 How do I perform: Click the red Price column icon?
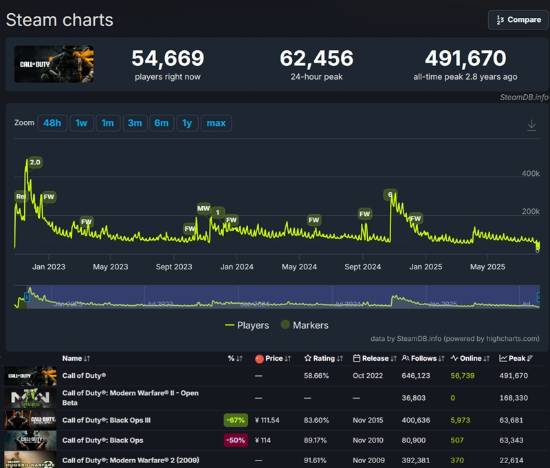(259, 359)
